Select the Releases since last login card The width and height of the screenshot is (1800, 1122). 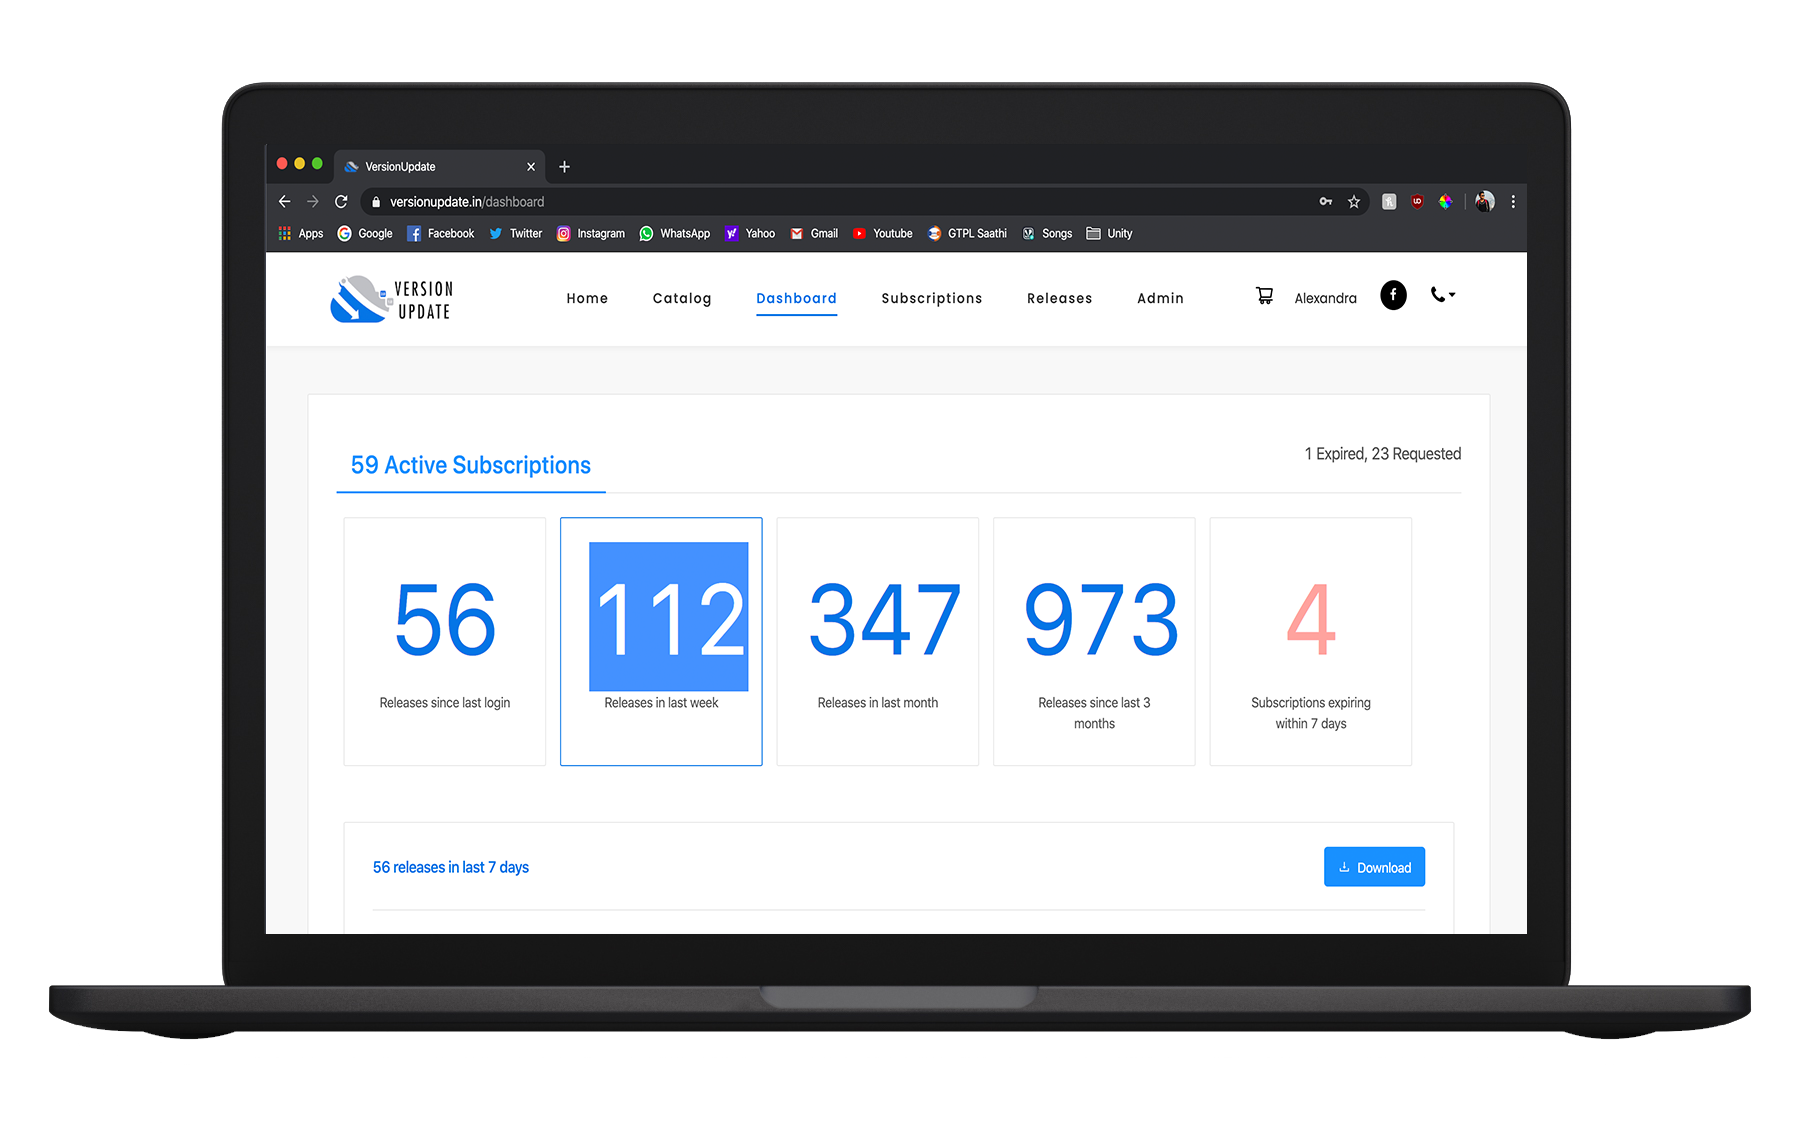pyautogui.click(x=445, y=641)
